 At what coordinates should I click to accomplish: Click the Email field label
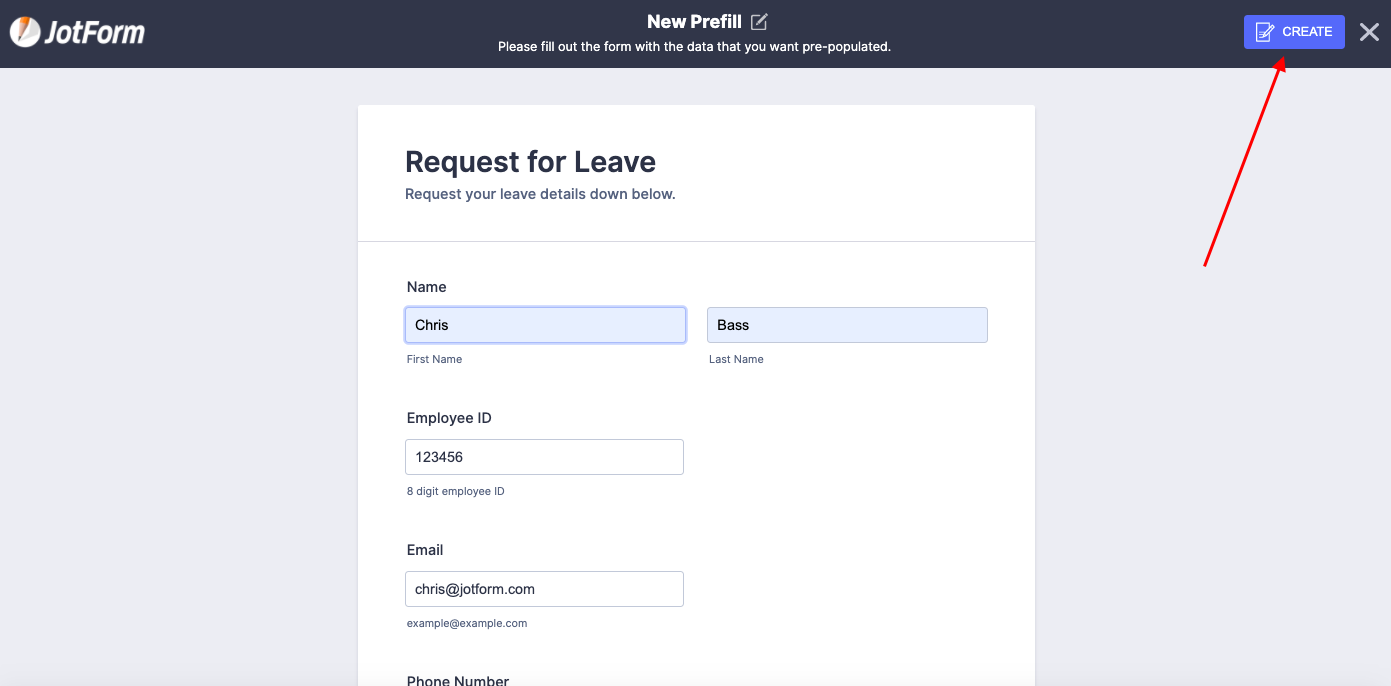pyautogui.click(x=425, y=550)
